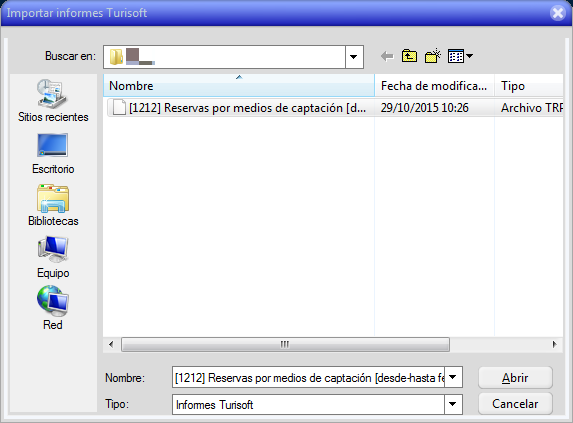The image size is (573, 423).
Task: Click the horizontal scrollbar thumb
Action: [285, 344]
